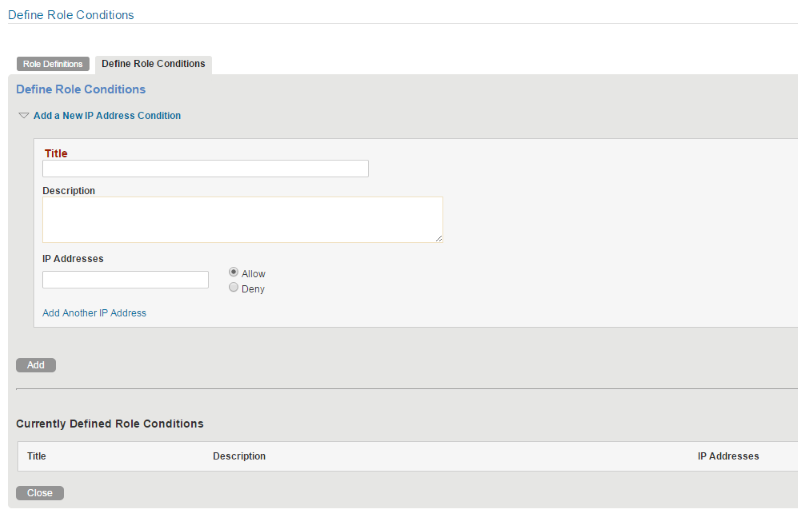Click the Add a New IP Address Condition link
This screenshot has width=798, height=522.
[x=107, y=116]
